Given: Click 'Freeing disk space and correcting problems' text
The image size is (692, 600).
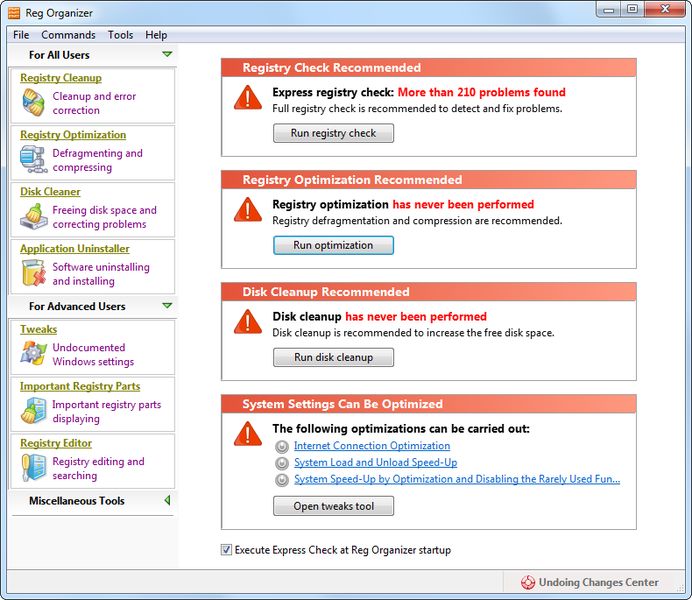Looking at the screenshot, I should (x=104, y=217).
